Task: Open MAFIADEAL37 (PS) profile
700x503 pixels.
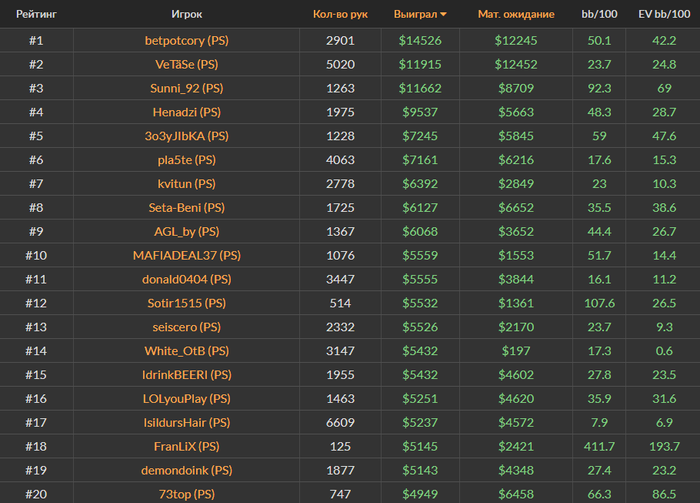Action: pos(187,255)
